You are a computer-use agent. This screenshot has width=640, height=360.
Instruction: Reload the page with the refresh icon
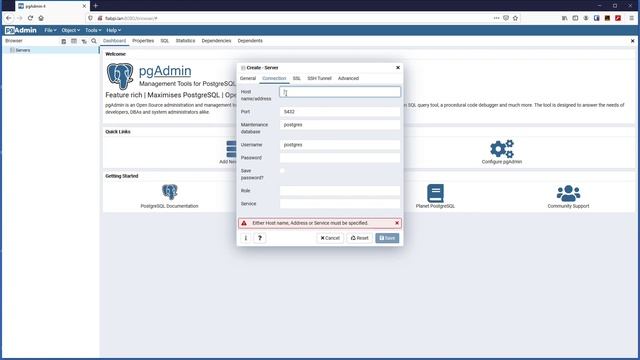click(30, 18)
